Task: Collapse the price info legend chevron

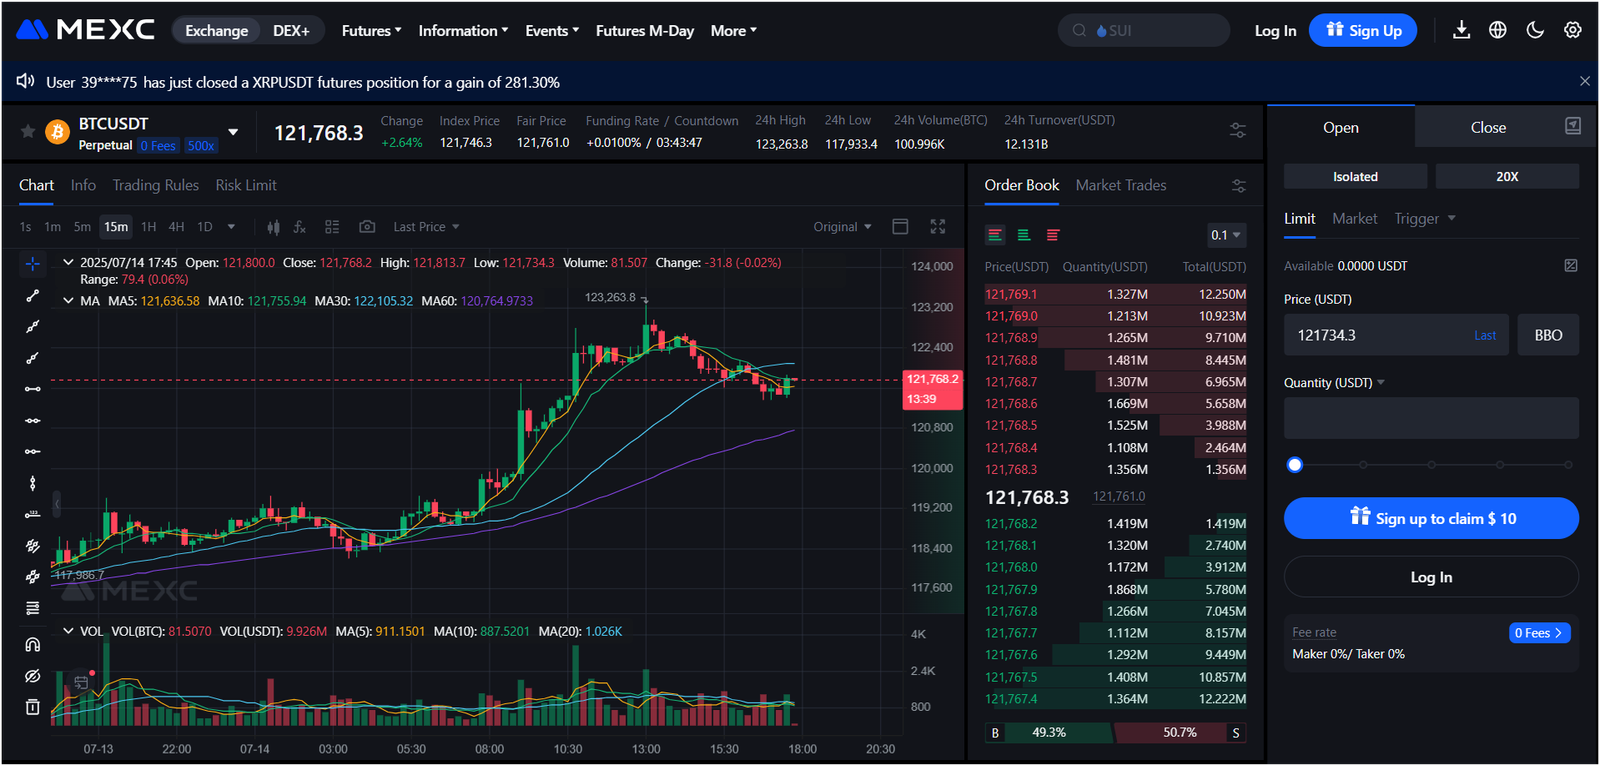Action: (x=68, y=262)
